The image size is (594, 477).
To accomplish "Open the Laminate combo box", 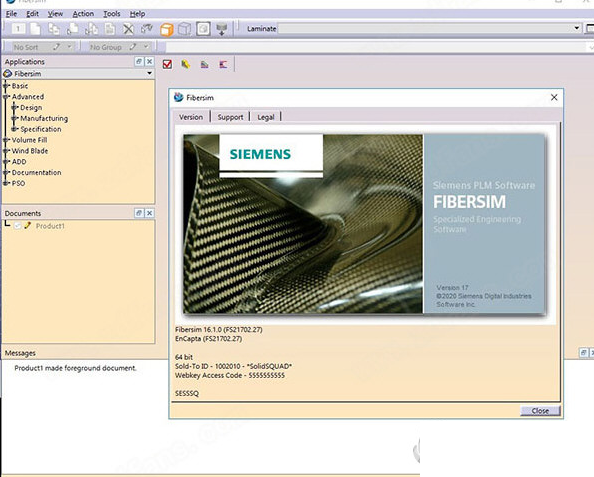I will (x=430, y=28).
